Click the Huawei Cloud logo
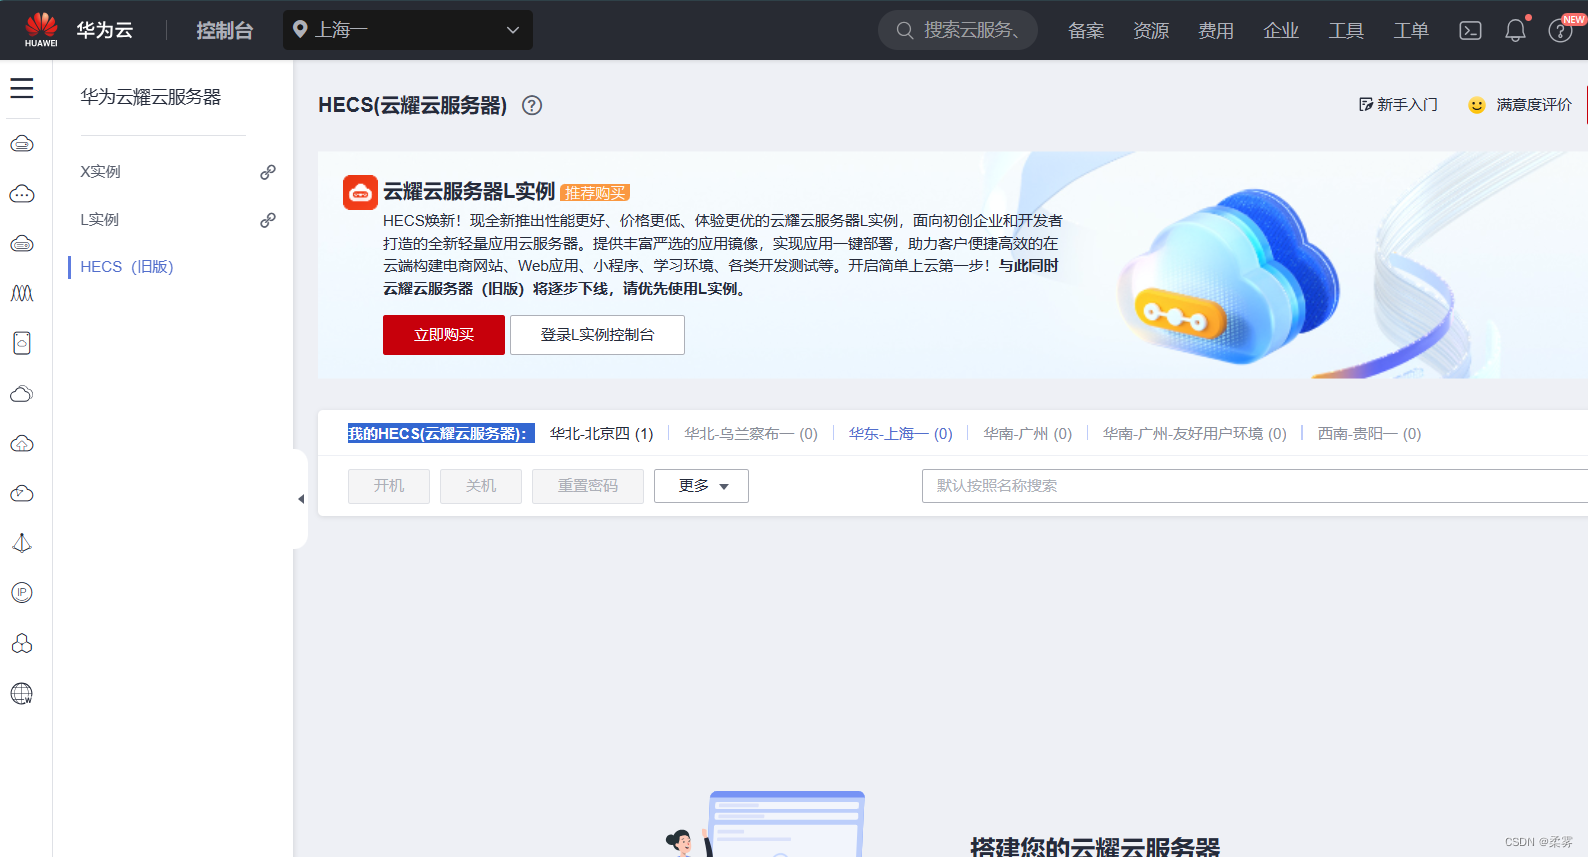The height and width of the screenshot is (857, 1588). (x=41, y=29)
